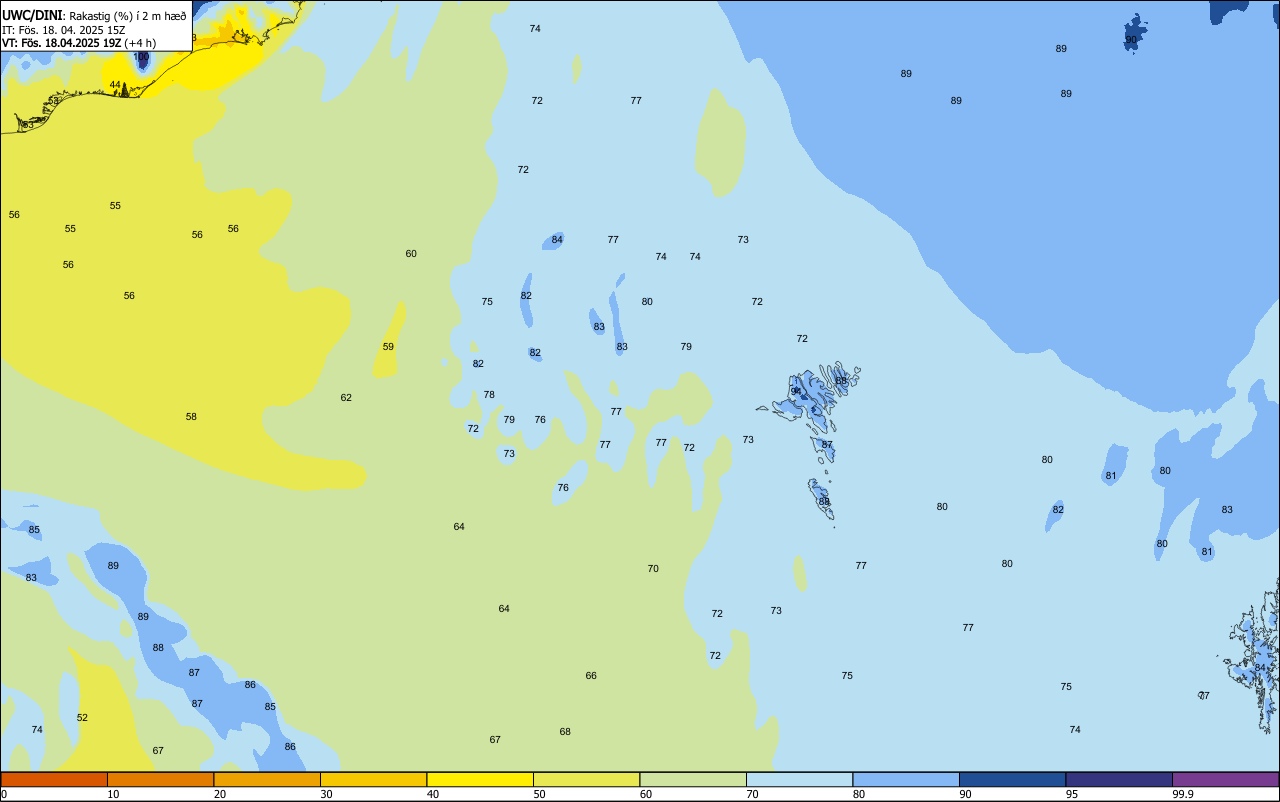This screenshot has width=1280, height=802.
Task: Click the map value '58'
Action: click(191, 417)
